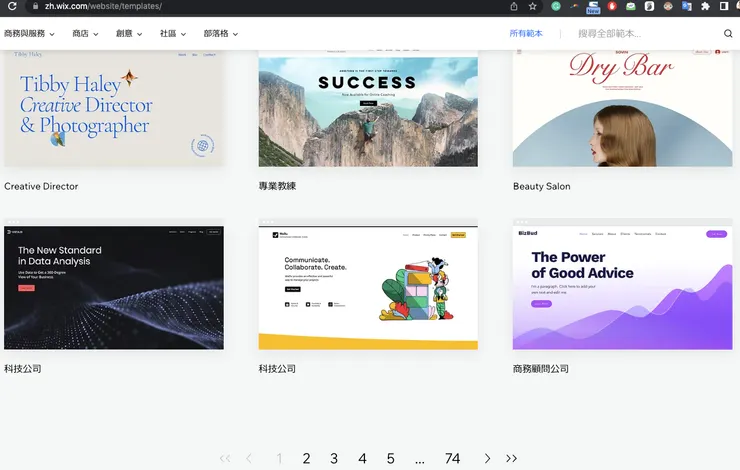Click the 專業教練 template title
740x470 pixels.
(278, 186)
